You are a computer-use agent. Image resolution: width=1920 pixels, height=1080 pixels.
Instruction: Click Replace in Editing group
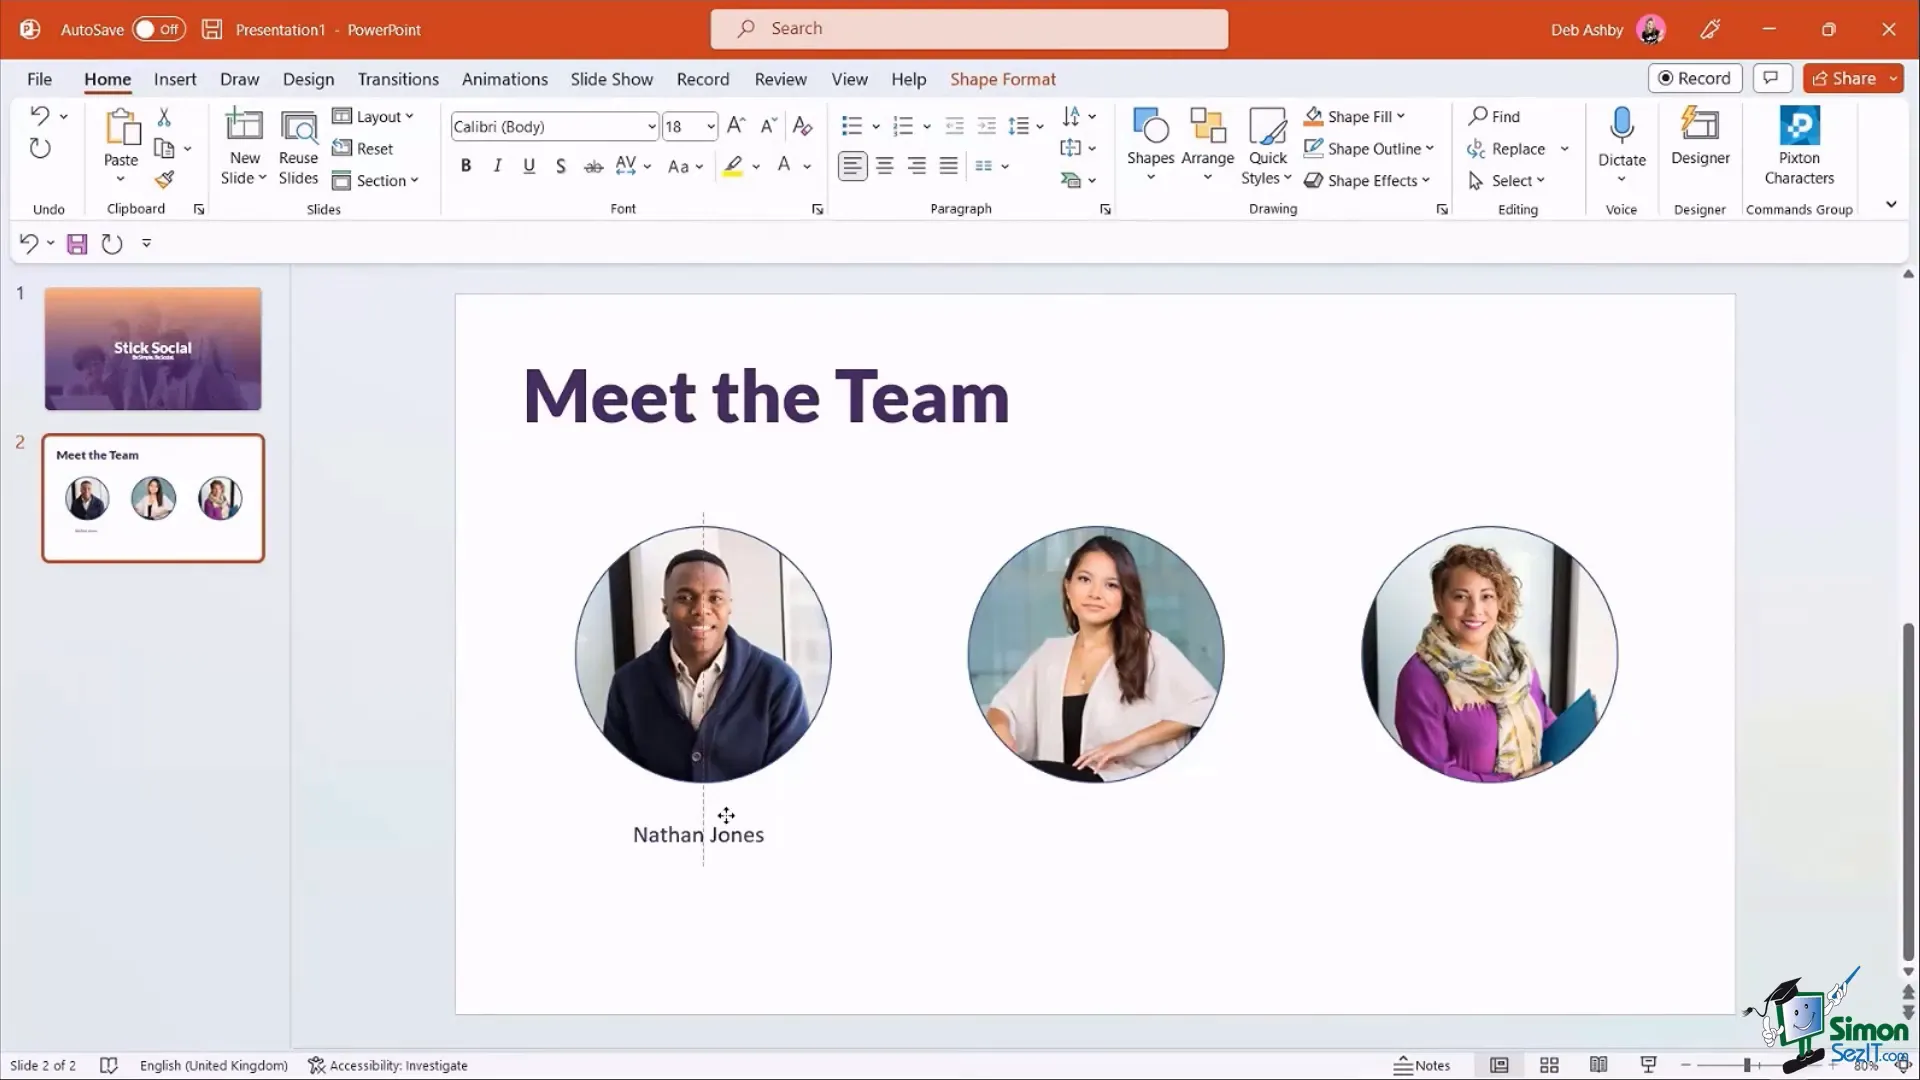pos(1506,149)
